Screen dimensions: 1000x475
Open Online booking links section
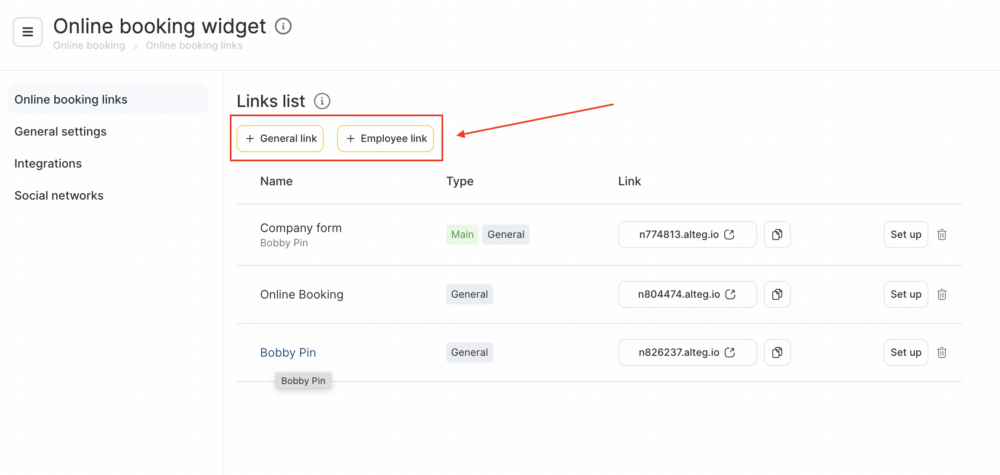tap(71, 99)
